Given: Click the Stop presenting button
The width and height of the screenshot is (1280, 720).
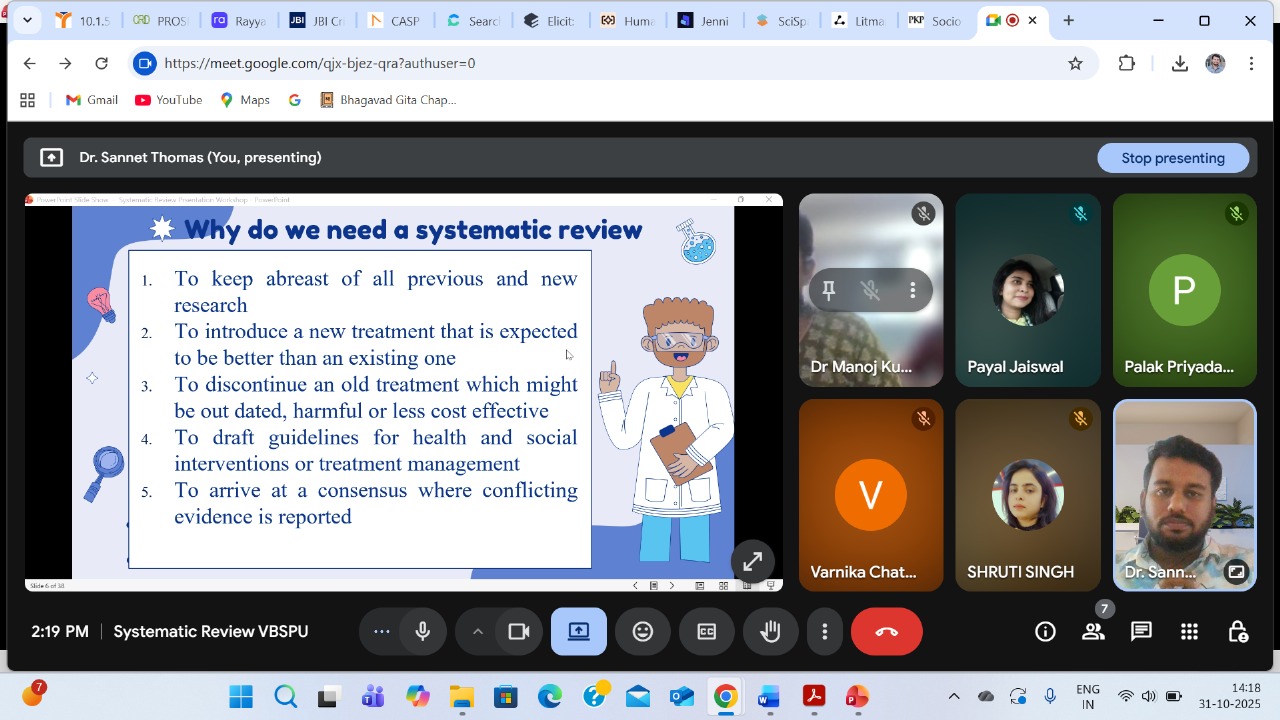Looking at the screenshot, I should (x=1172, y=158).
